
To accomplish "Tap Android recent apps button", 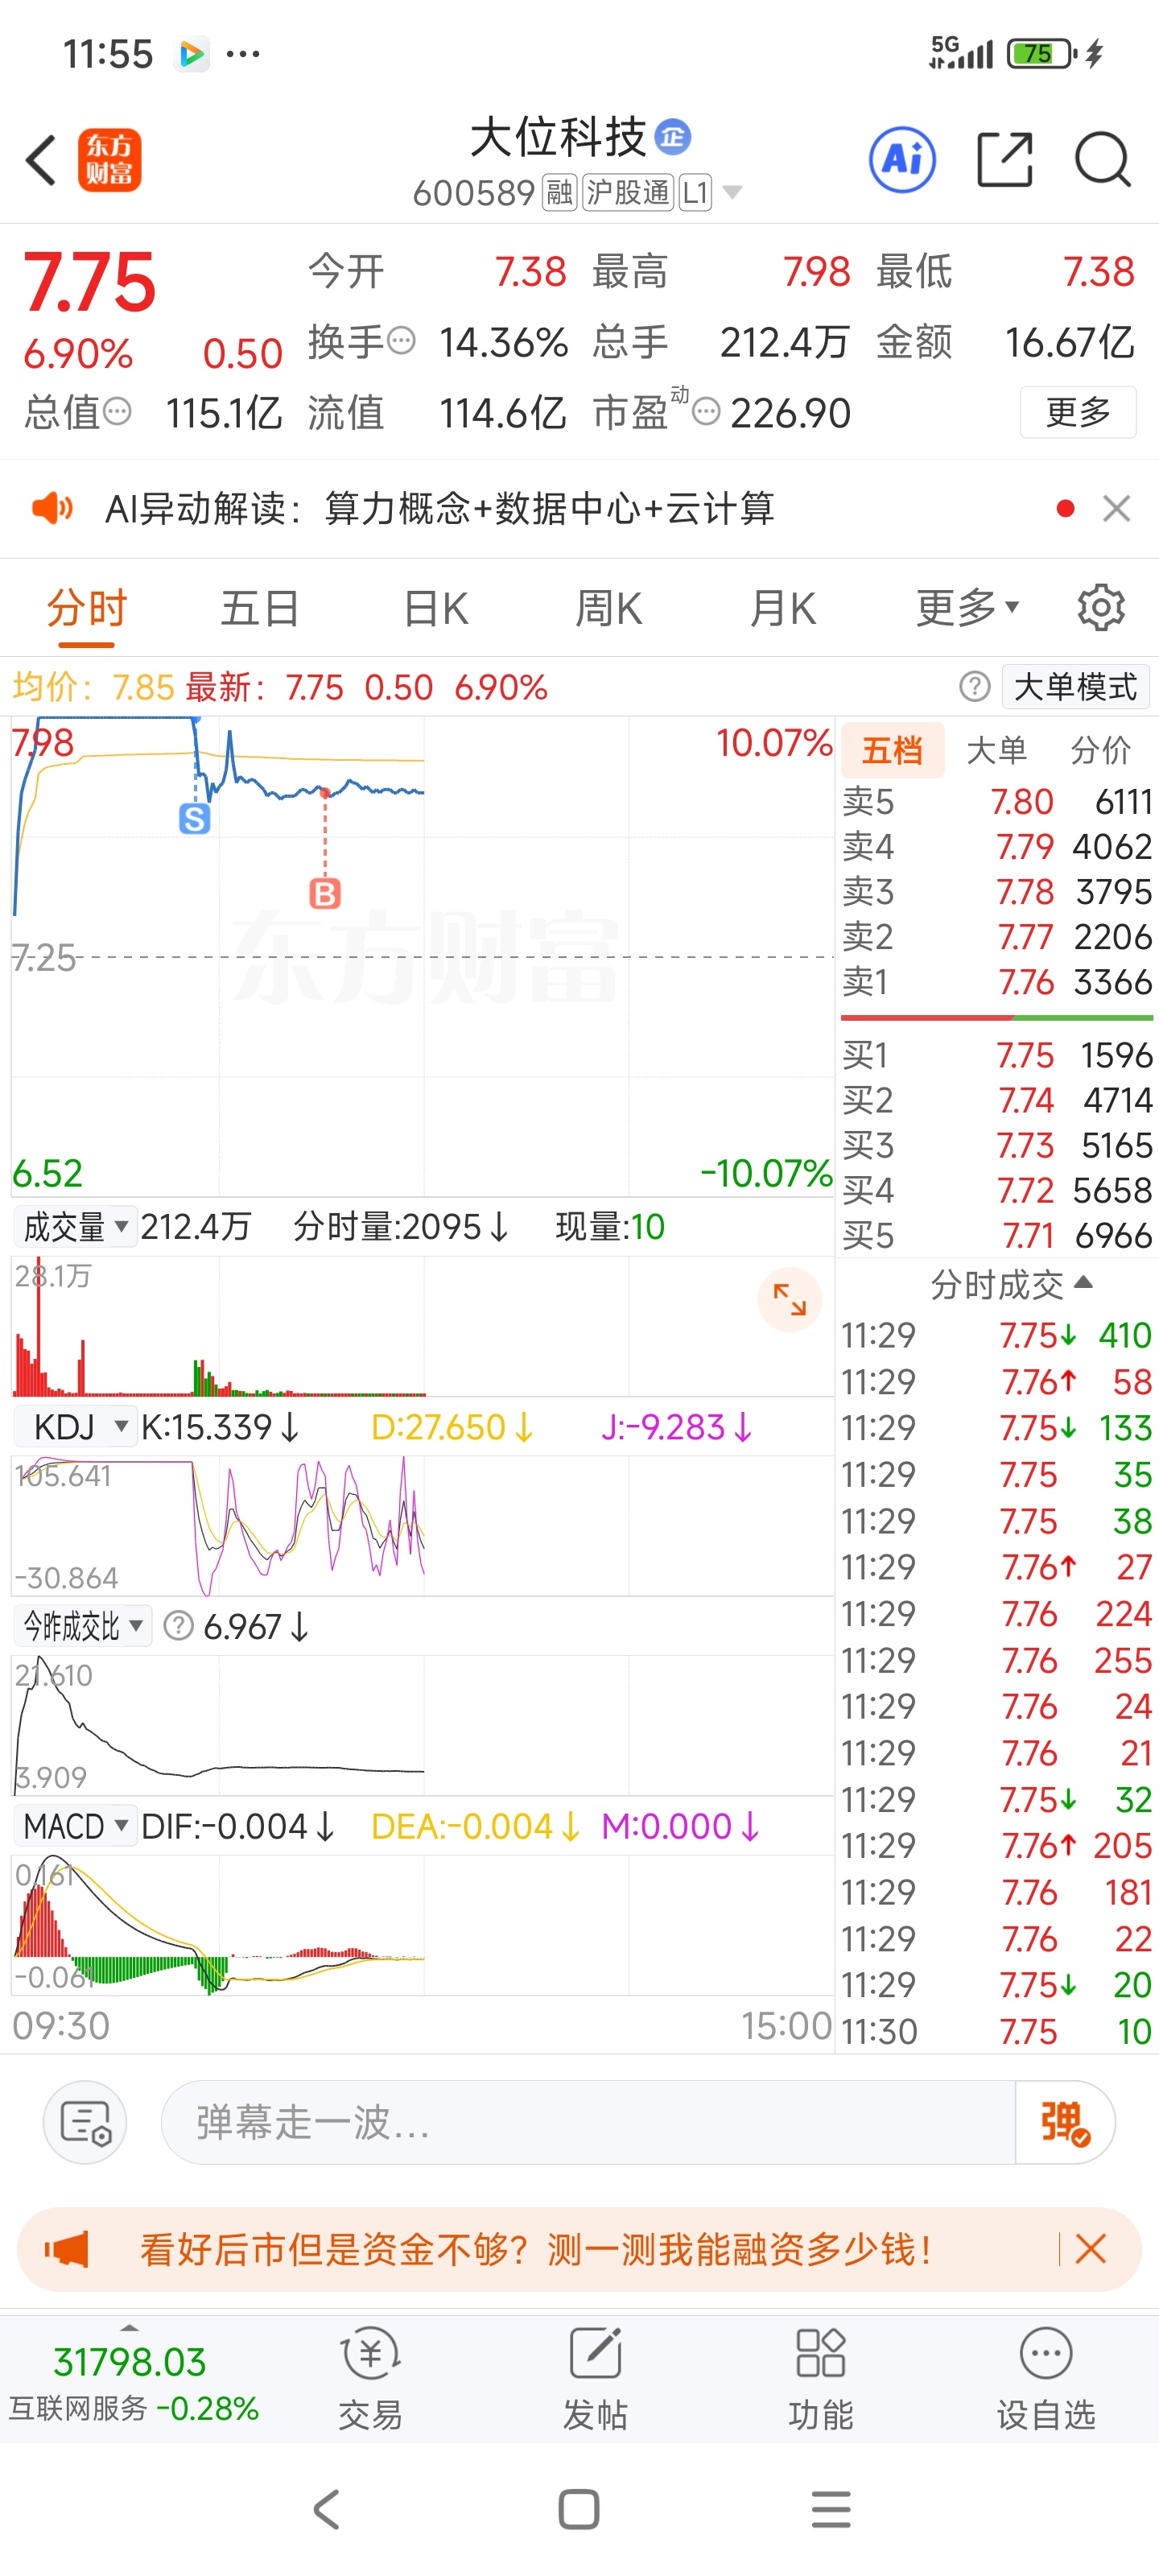I will click(x=831, y=2509).
